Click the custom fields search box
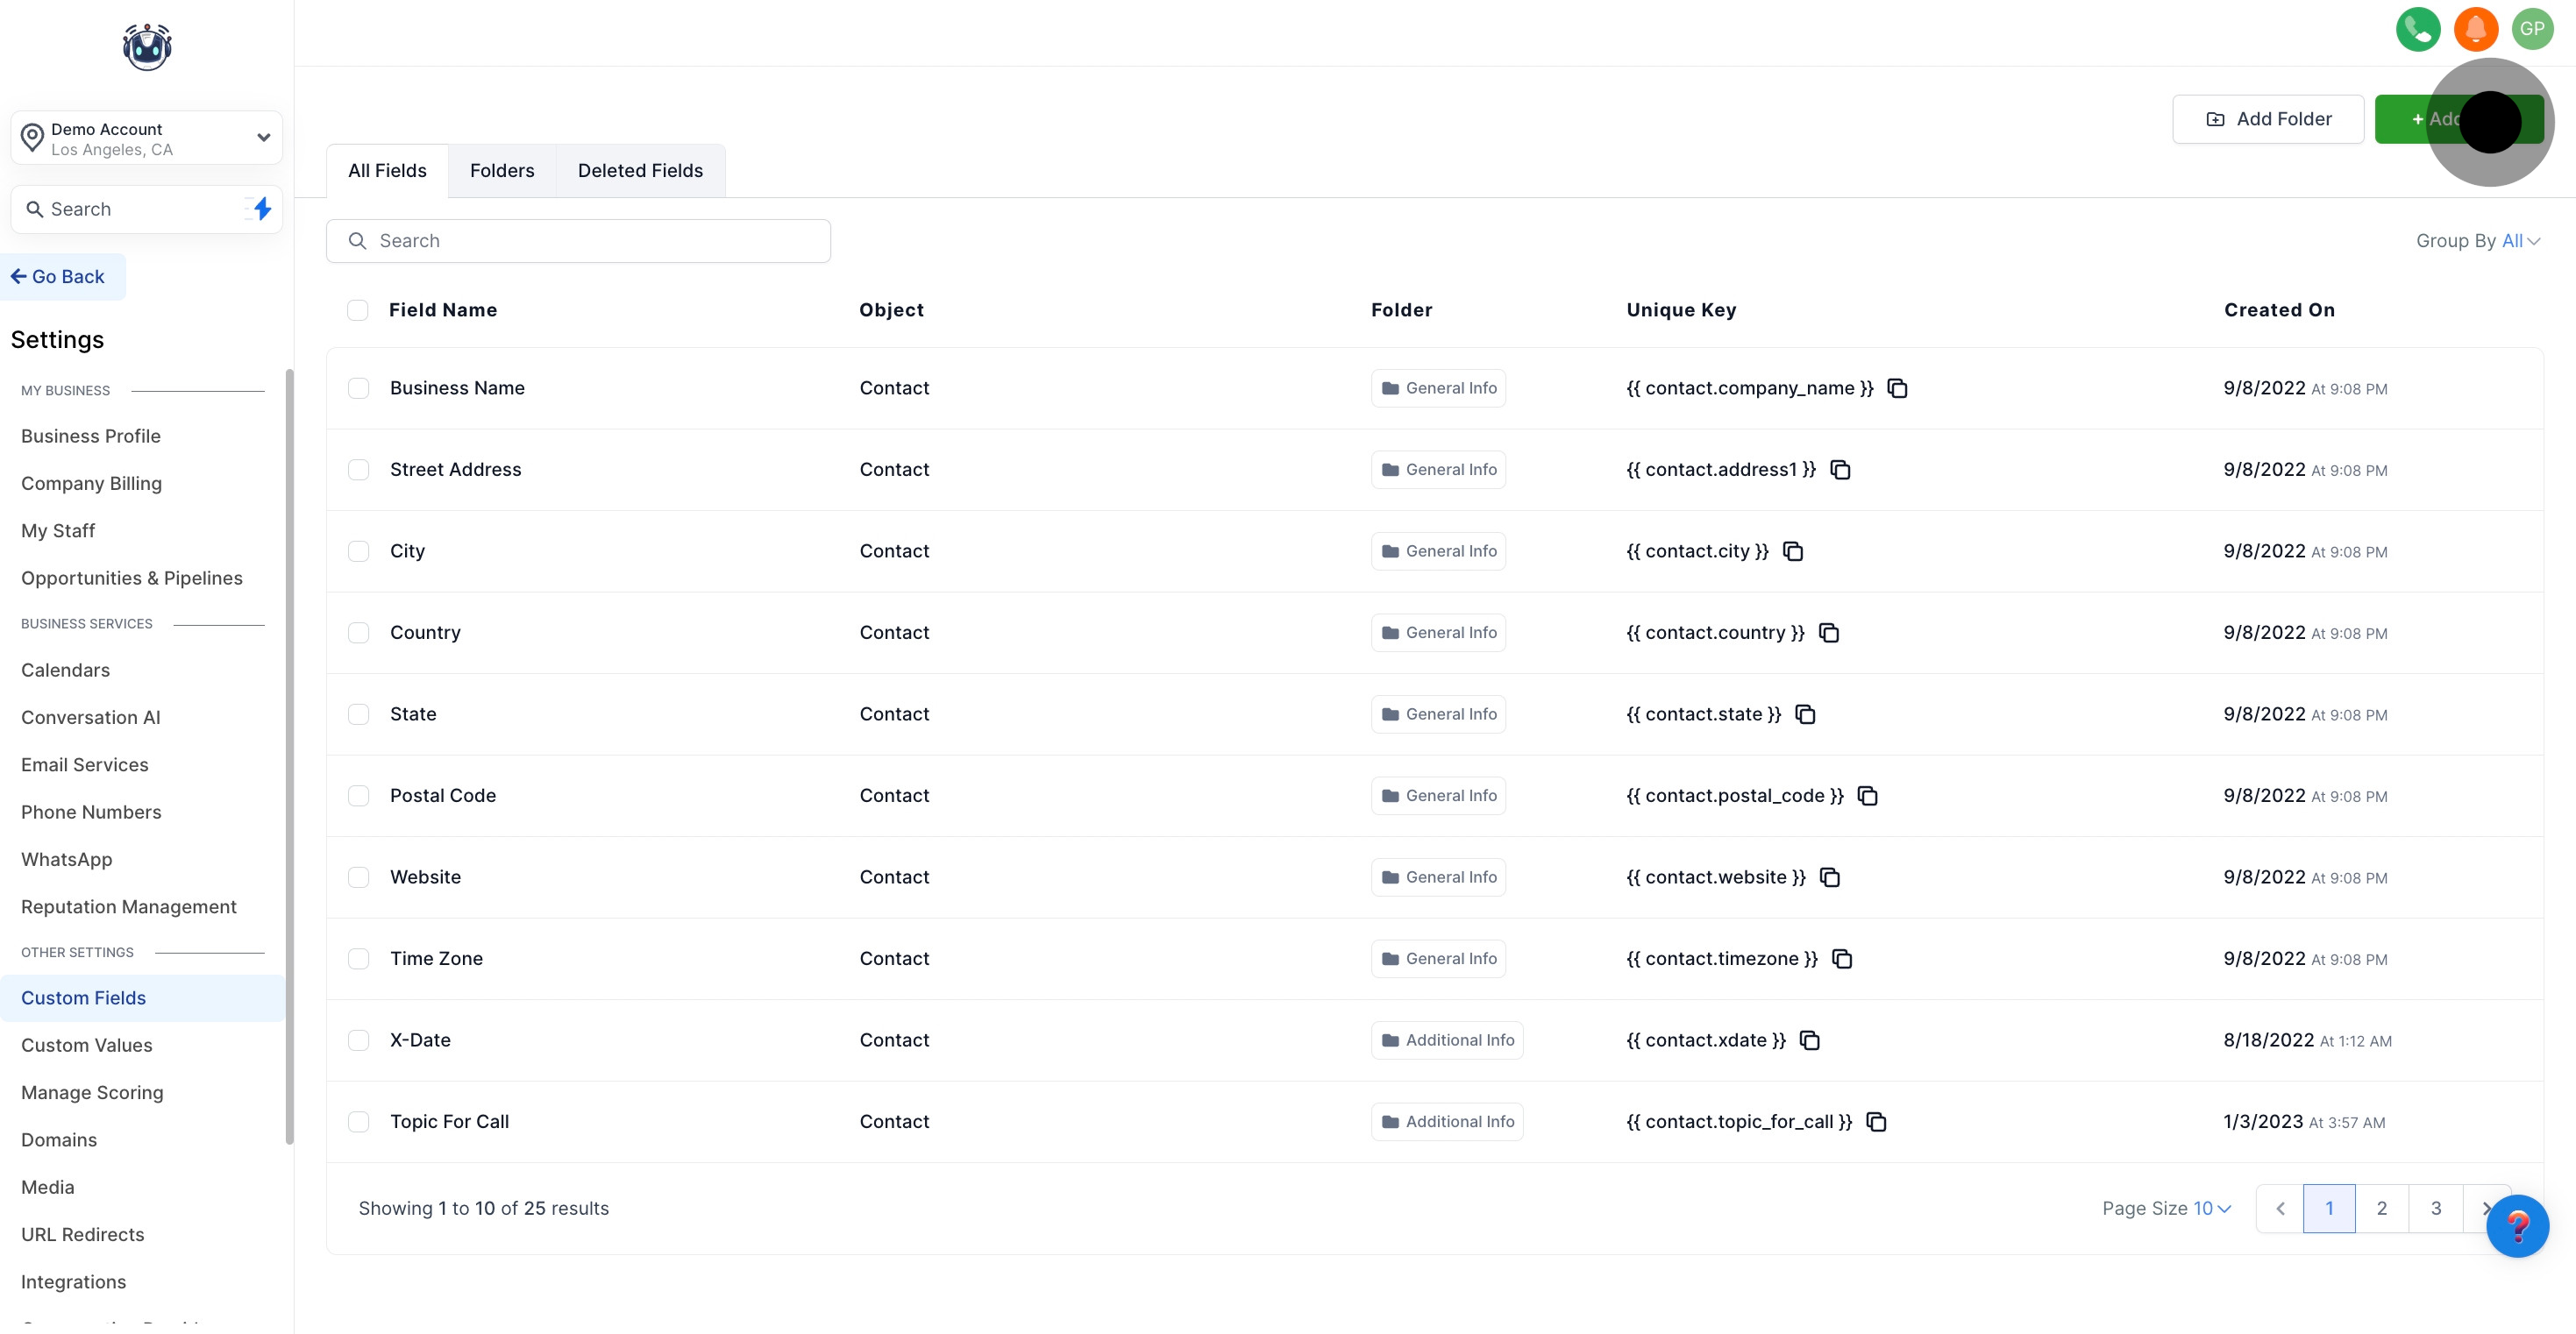The image size is (2576, 1334). 578,241
